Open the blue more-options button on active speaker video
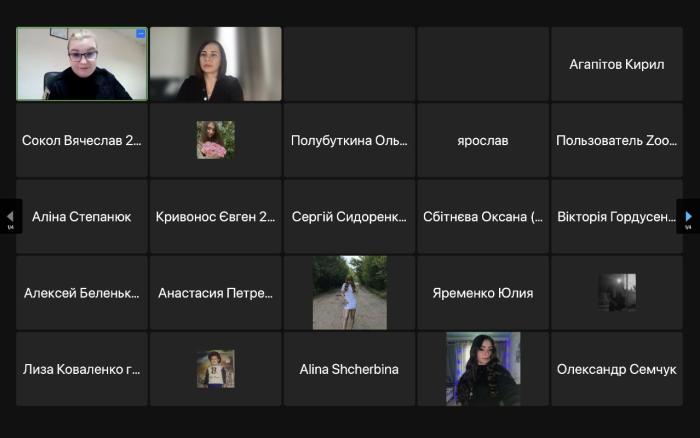700x438 pixels. tap(140, 34)
